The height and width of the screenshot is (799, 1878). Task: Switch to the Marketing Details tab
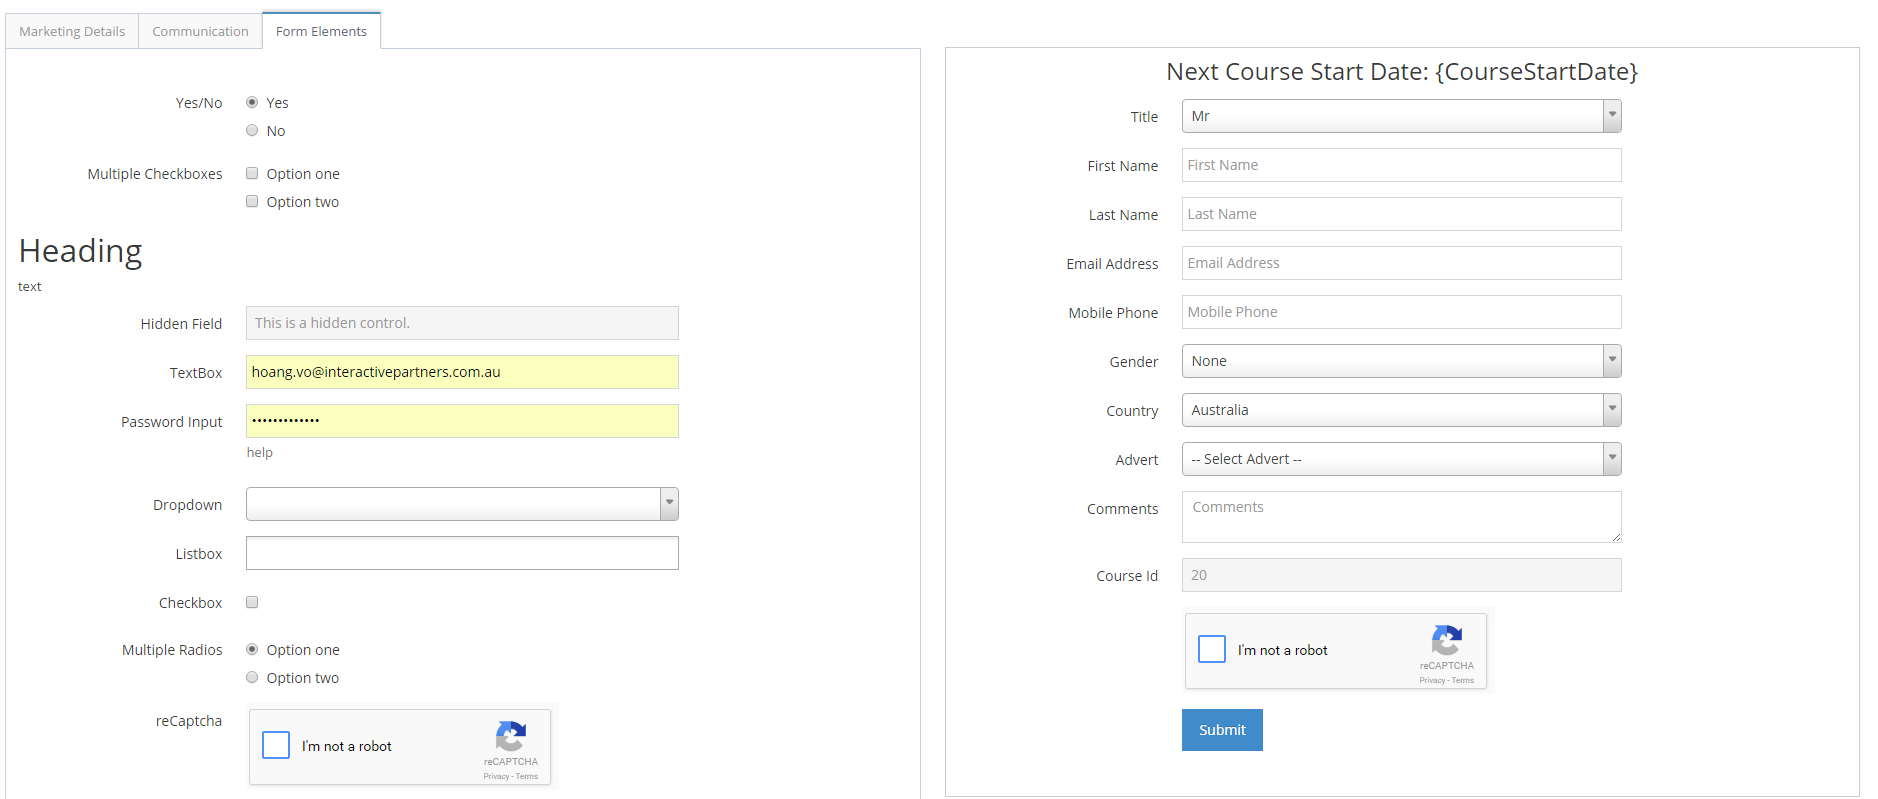[72, 32]
